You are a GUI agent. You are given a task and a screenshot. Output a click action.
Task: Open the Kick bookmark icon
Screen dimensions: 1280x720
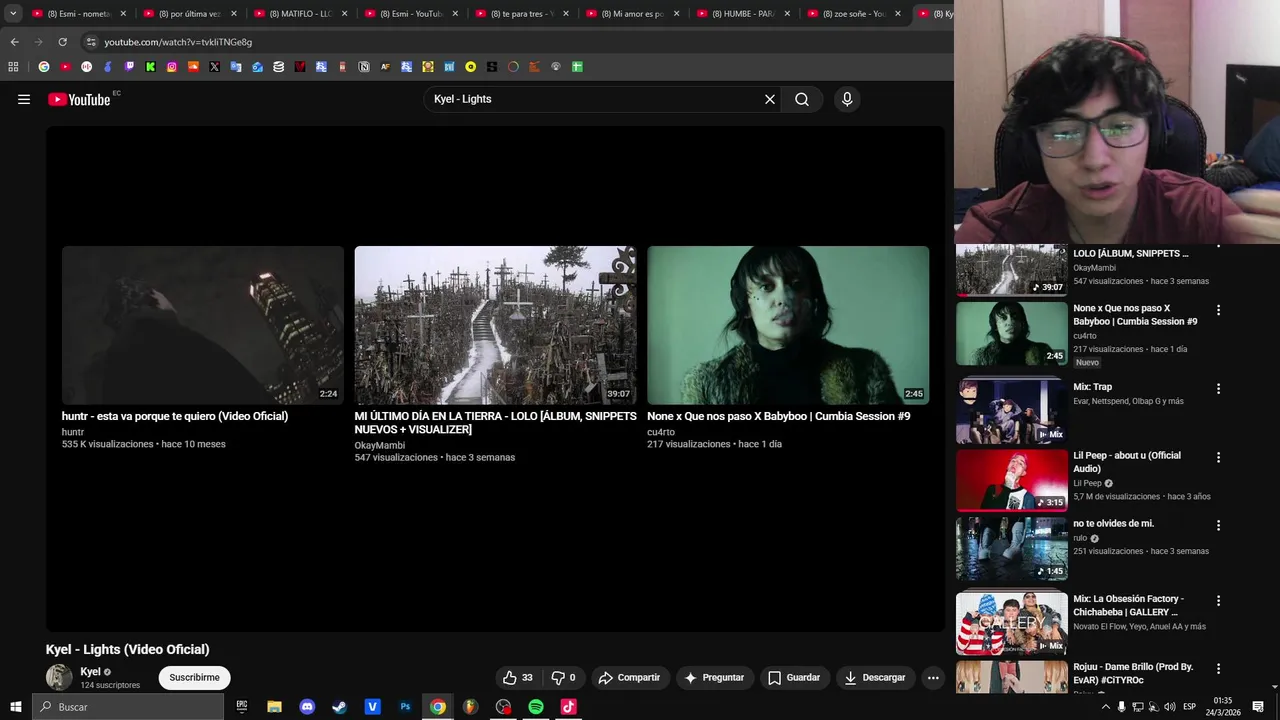(x=150, y=67)
